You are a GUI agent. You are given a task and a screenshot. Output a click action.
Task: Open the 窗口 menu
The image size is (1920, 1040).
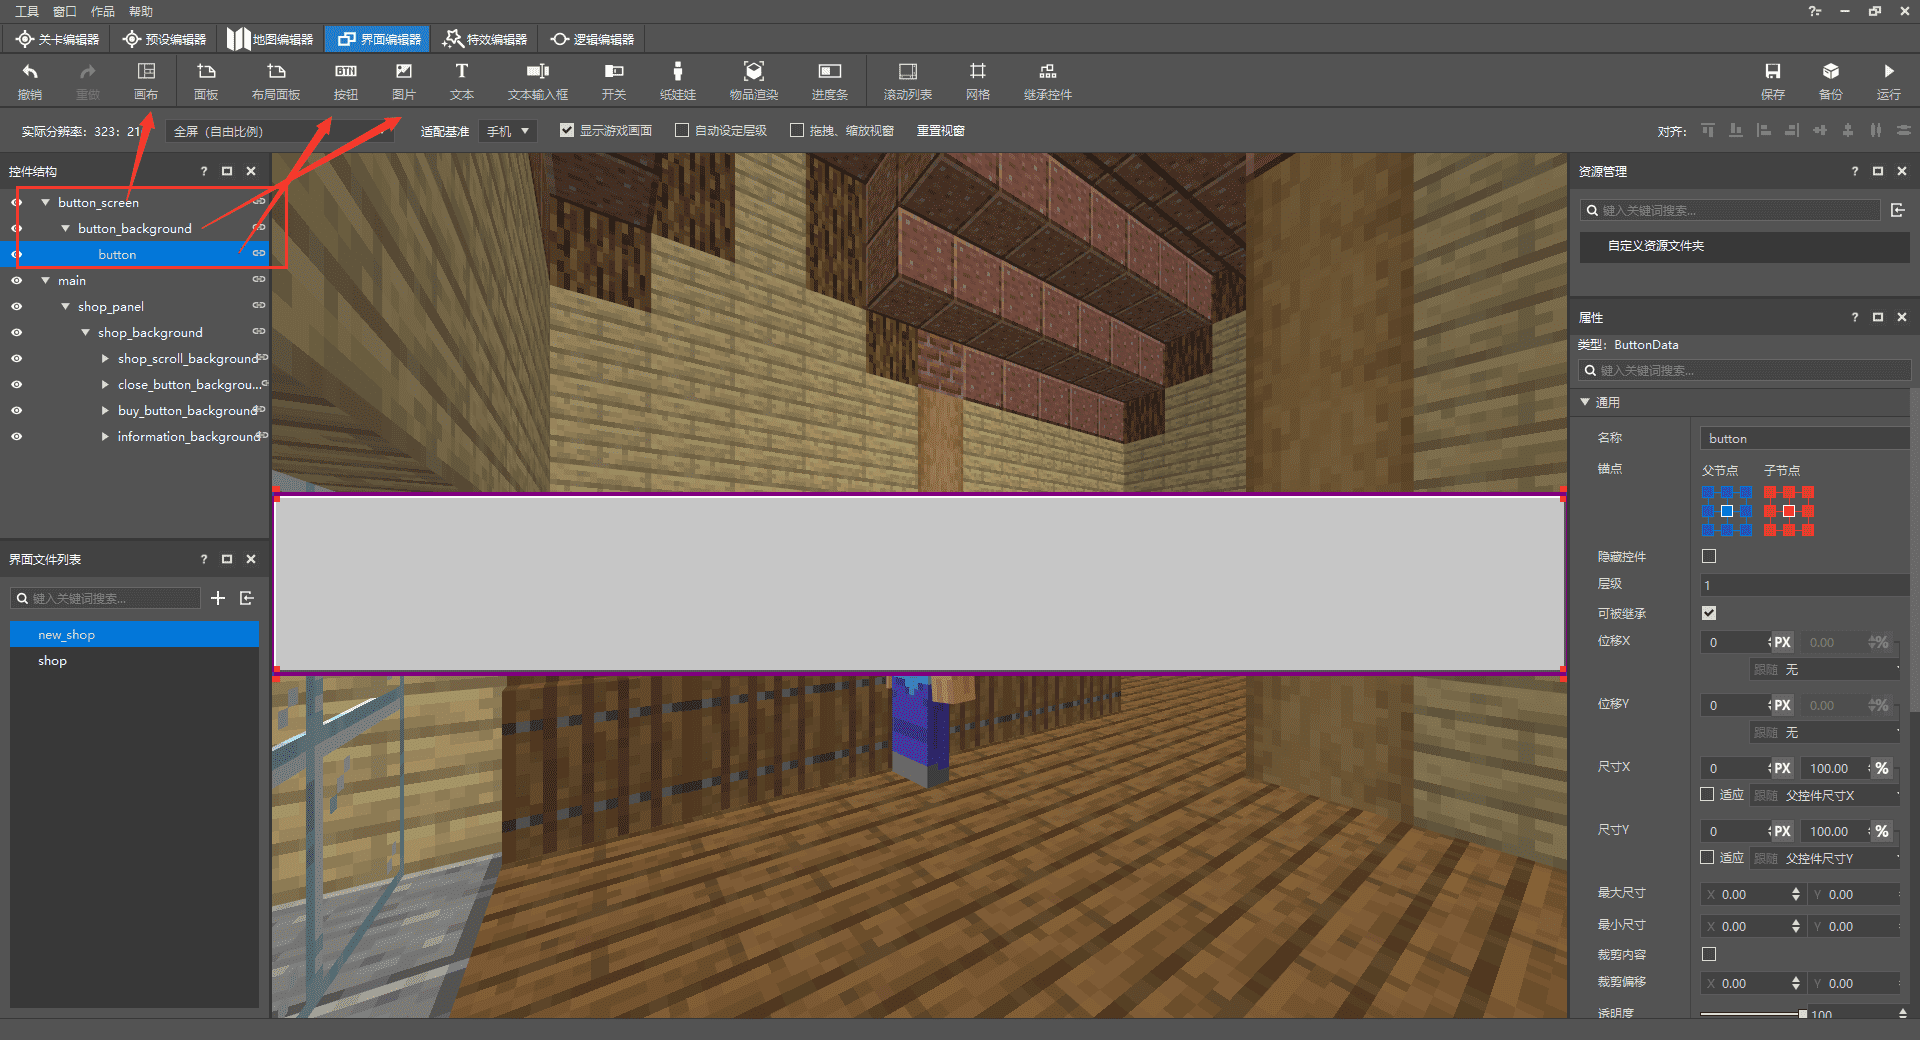[65, 11]
